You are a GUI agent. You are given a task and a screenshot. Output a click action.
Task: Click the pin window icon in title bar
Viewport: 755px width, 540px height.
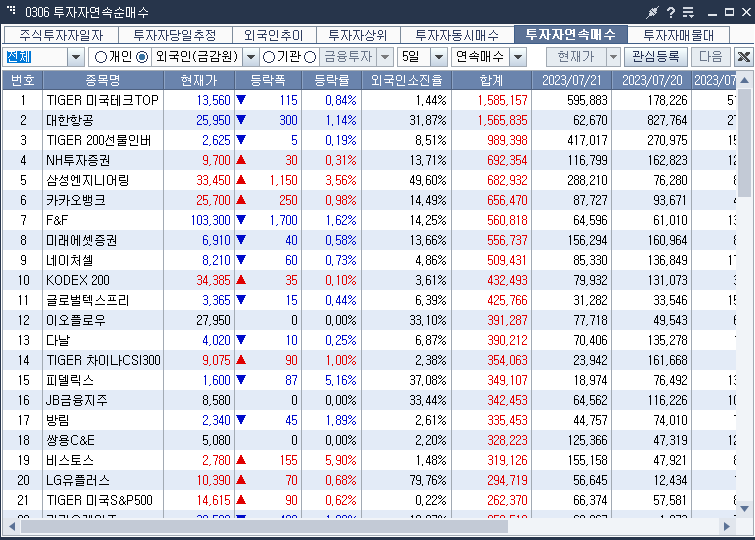point(652,13)
